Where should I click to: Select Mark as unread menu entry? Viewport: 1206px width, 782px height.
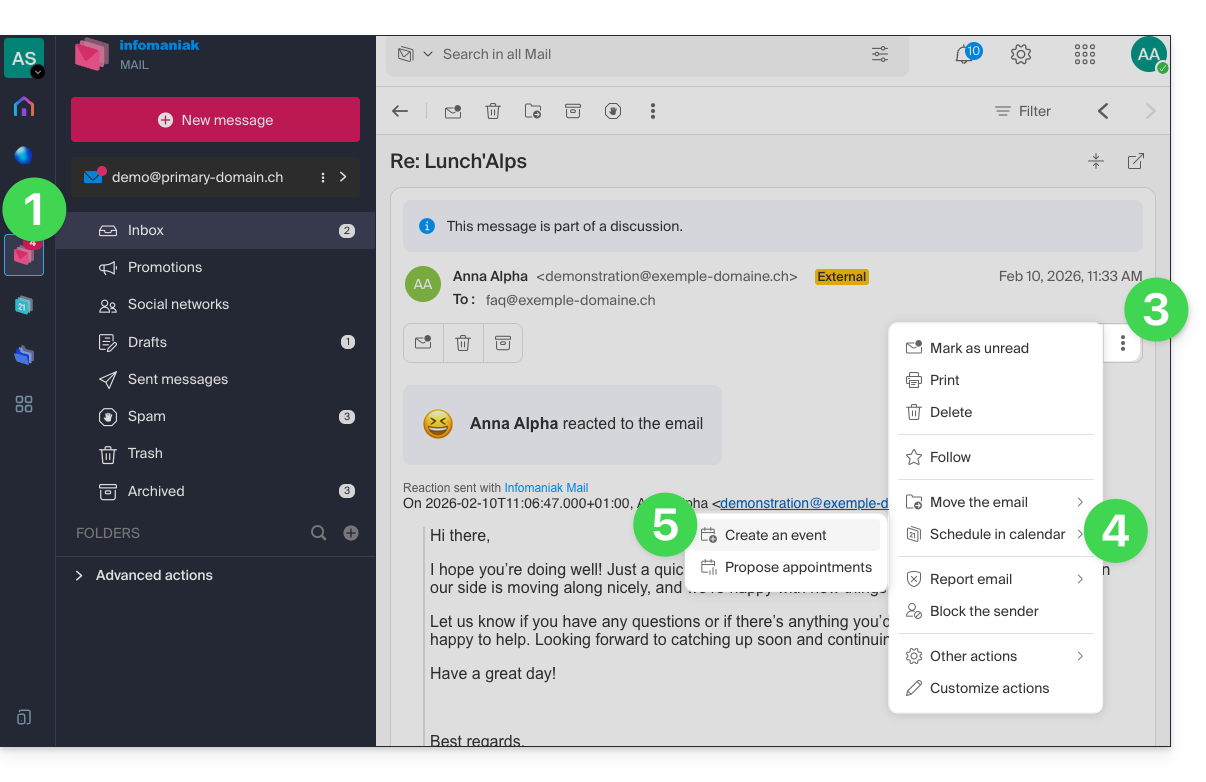tap(995, 348)
